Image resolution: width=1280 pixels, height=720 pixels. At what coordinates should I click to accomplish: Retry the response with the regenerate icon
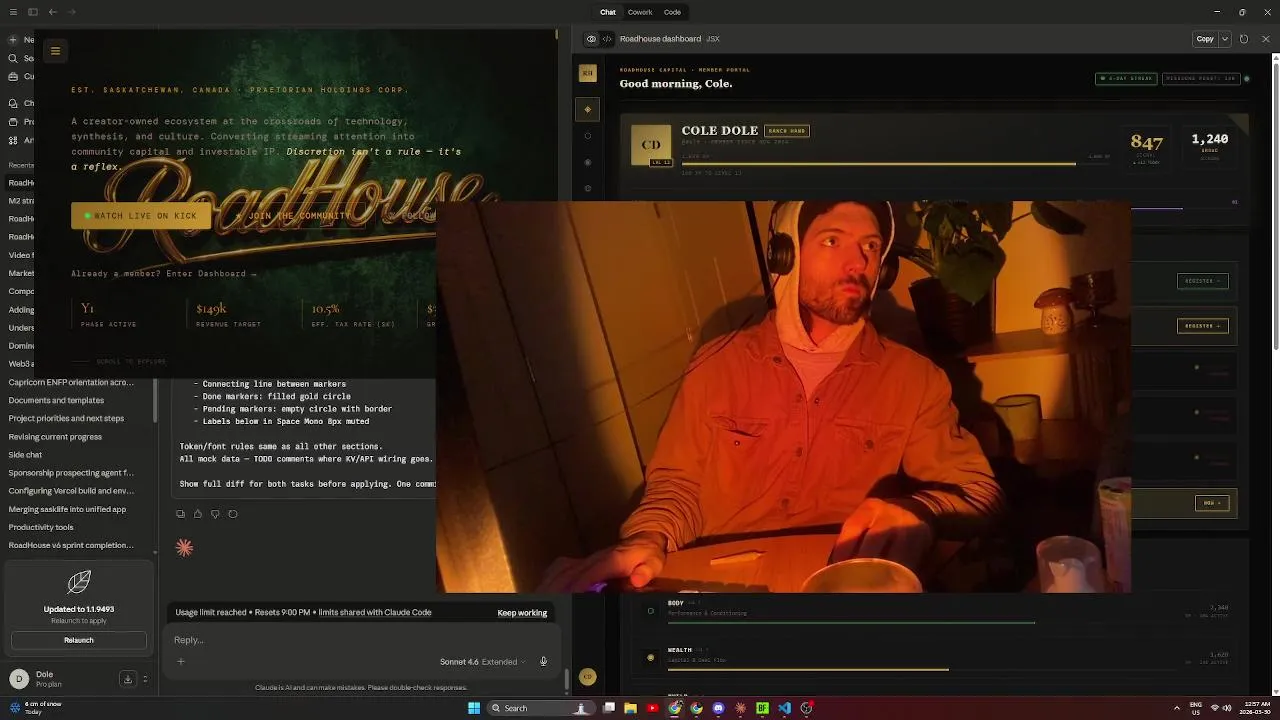[x=233, y=514]
